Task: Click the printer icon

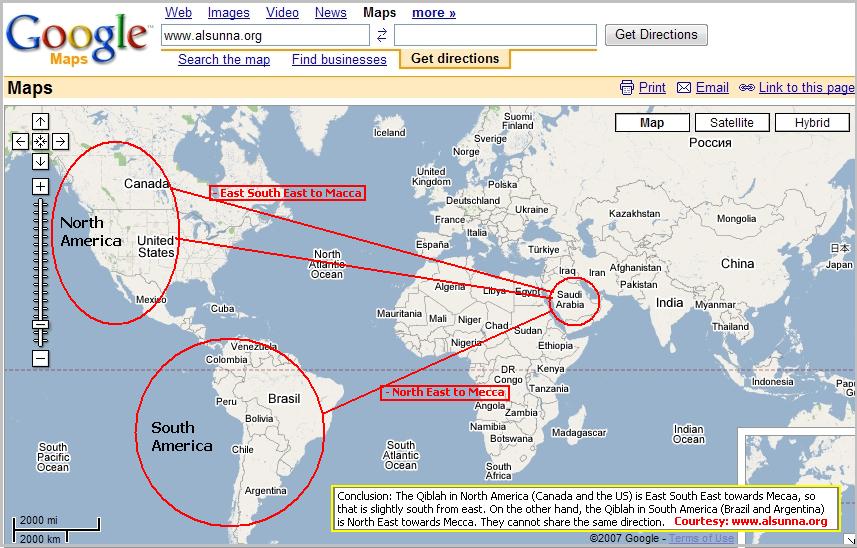Action: coord(627,87)
